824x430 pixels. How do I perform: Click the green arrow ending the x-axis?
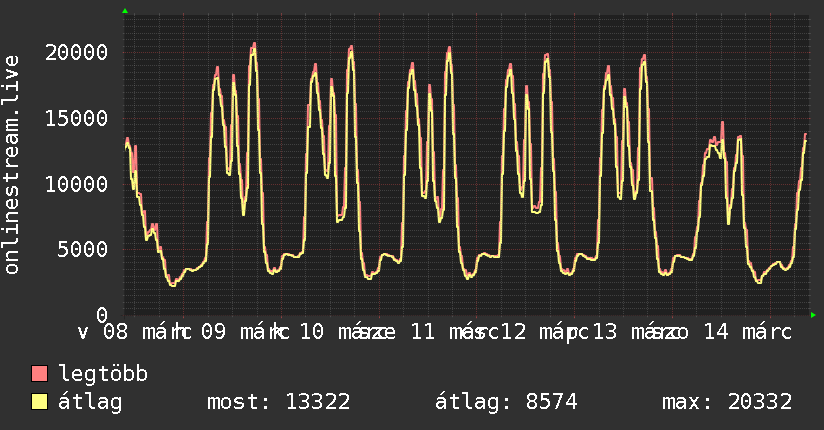pyautogui.click(x=813, y=315)
